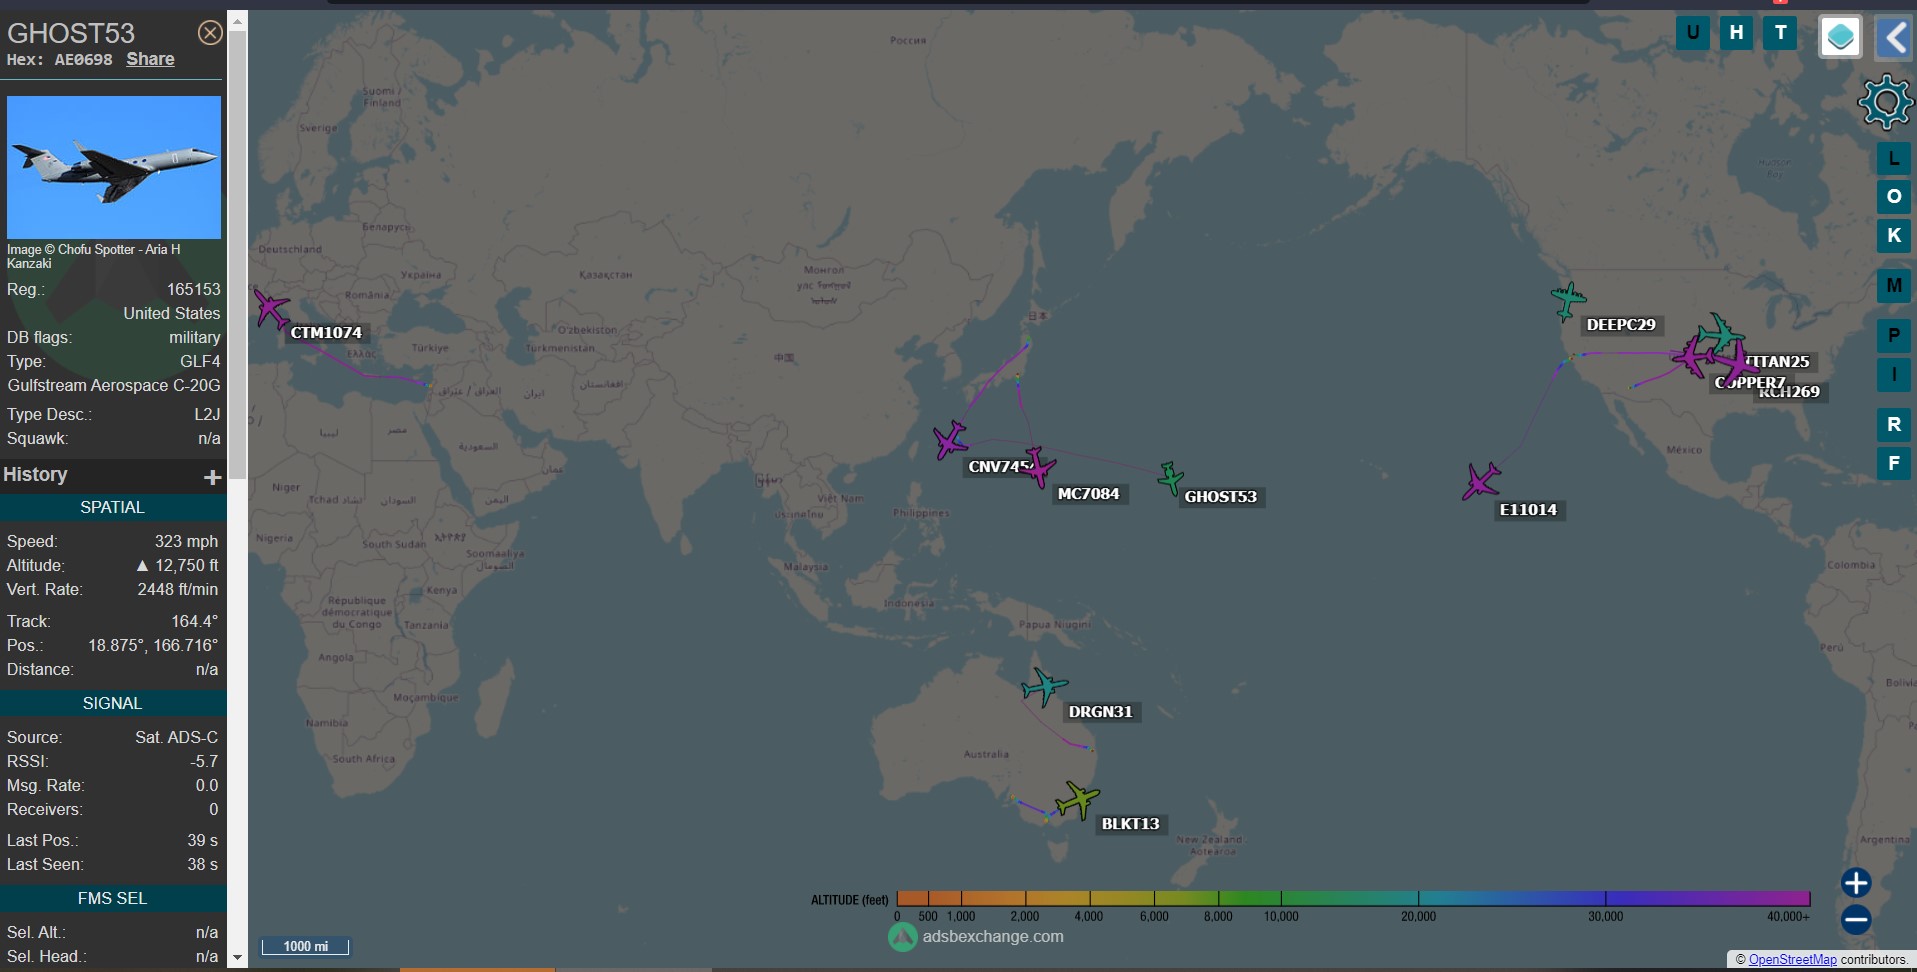The image size is (1917, 972).
Task: Select the E11014 aircraft icon
Action: [1481, 481]
